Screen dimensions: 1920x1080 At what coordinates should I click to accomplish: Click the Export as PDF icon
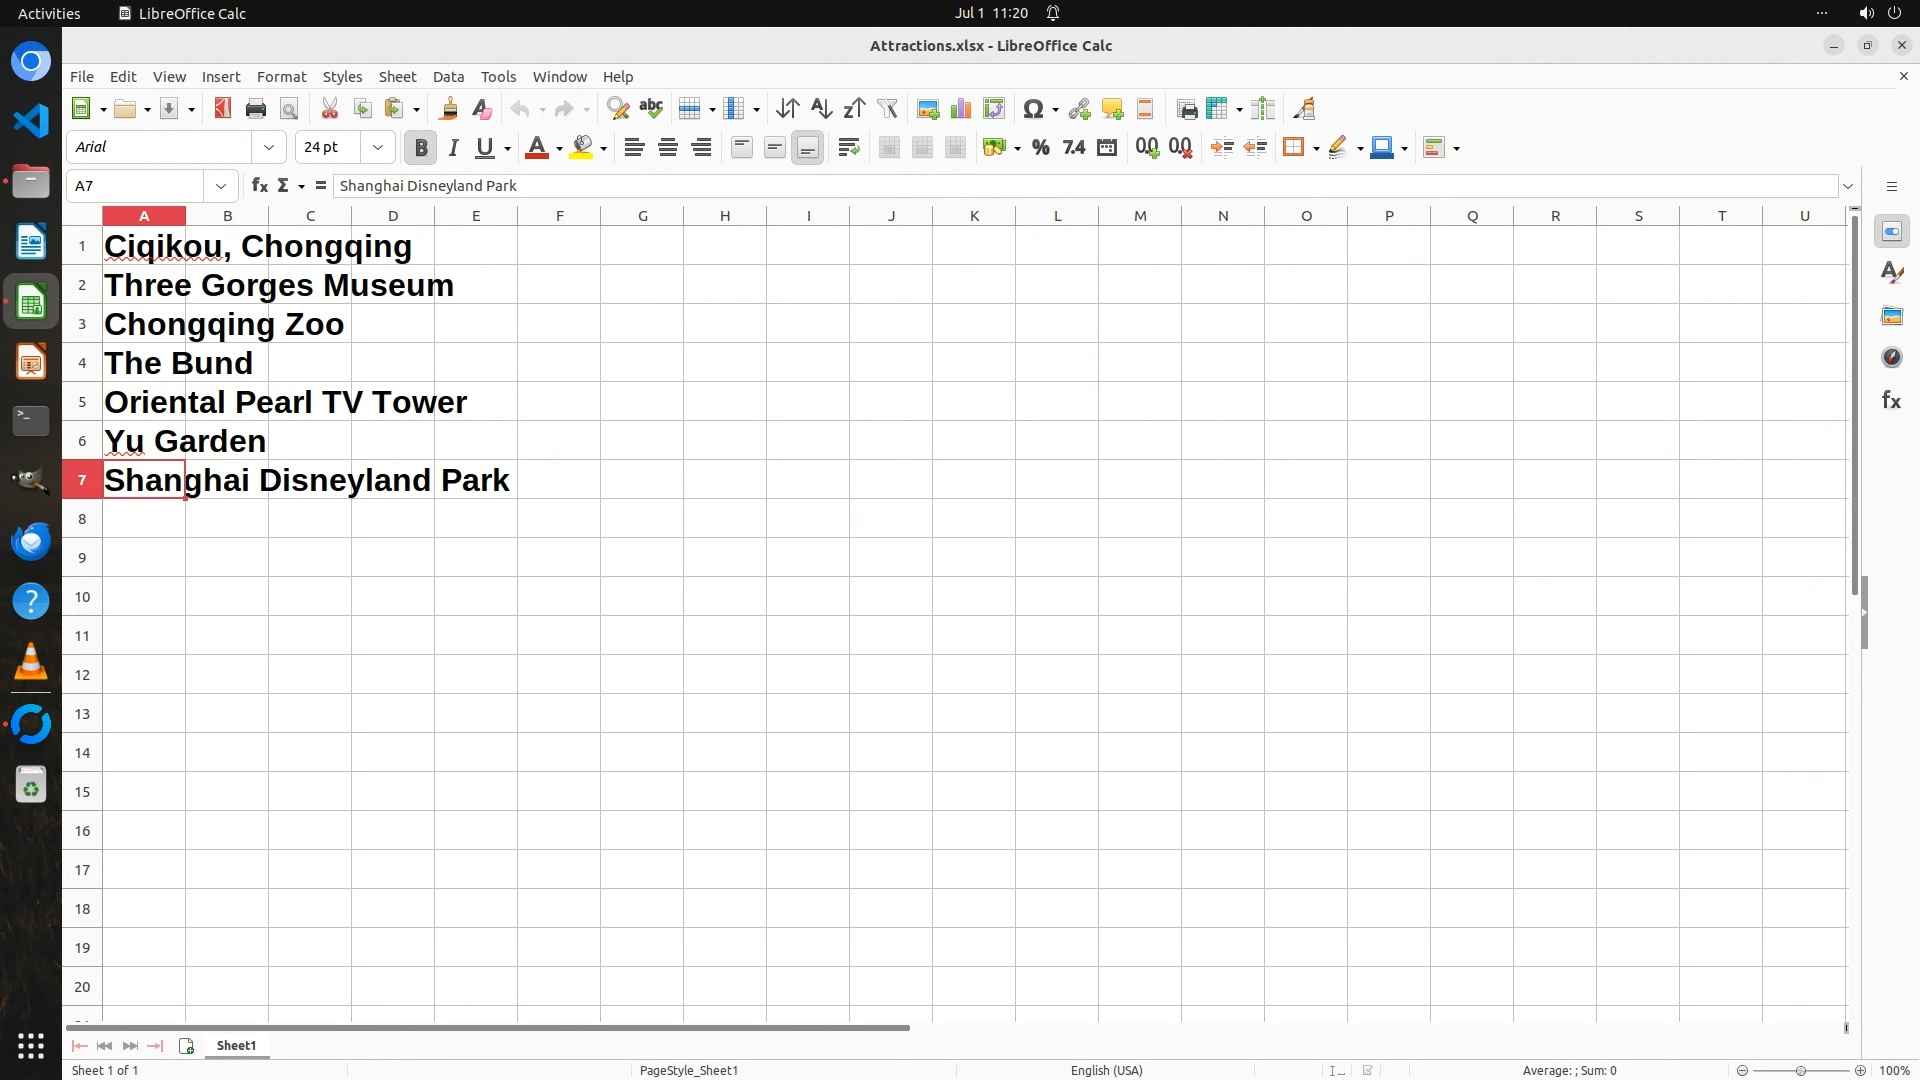pyautogui.click(x=222, y=109)
